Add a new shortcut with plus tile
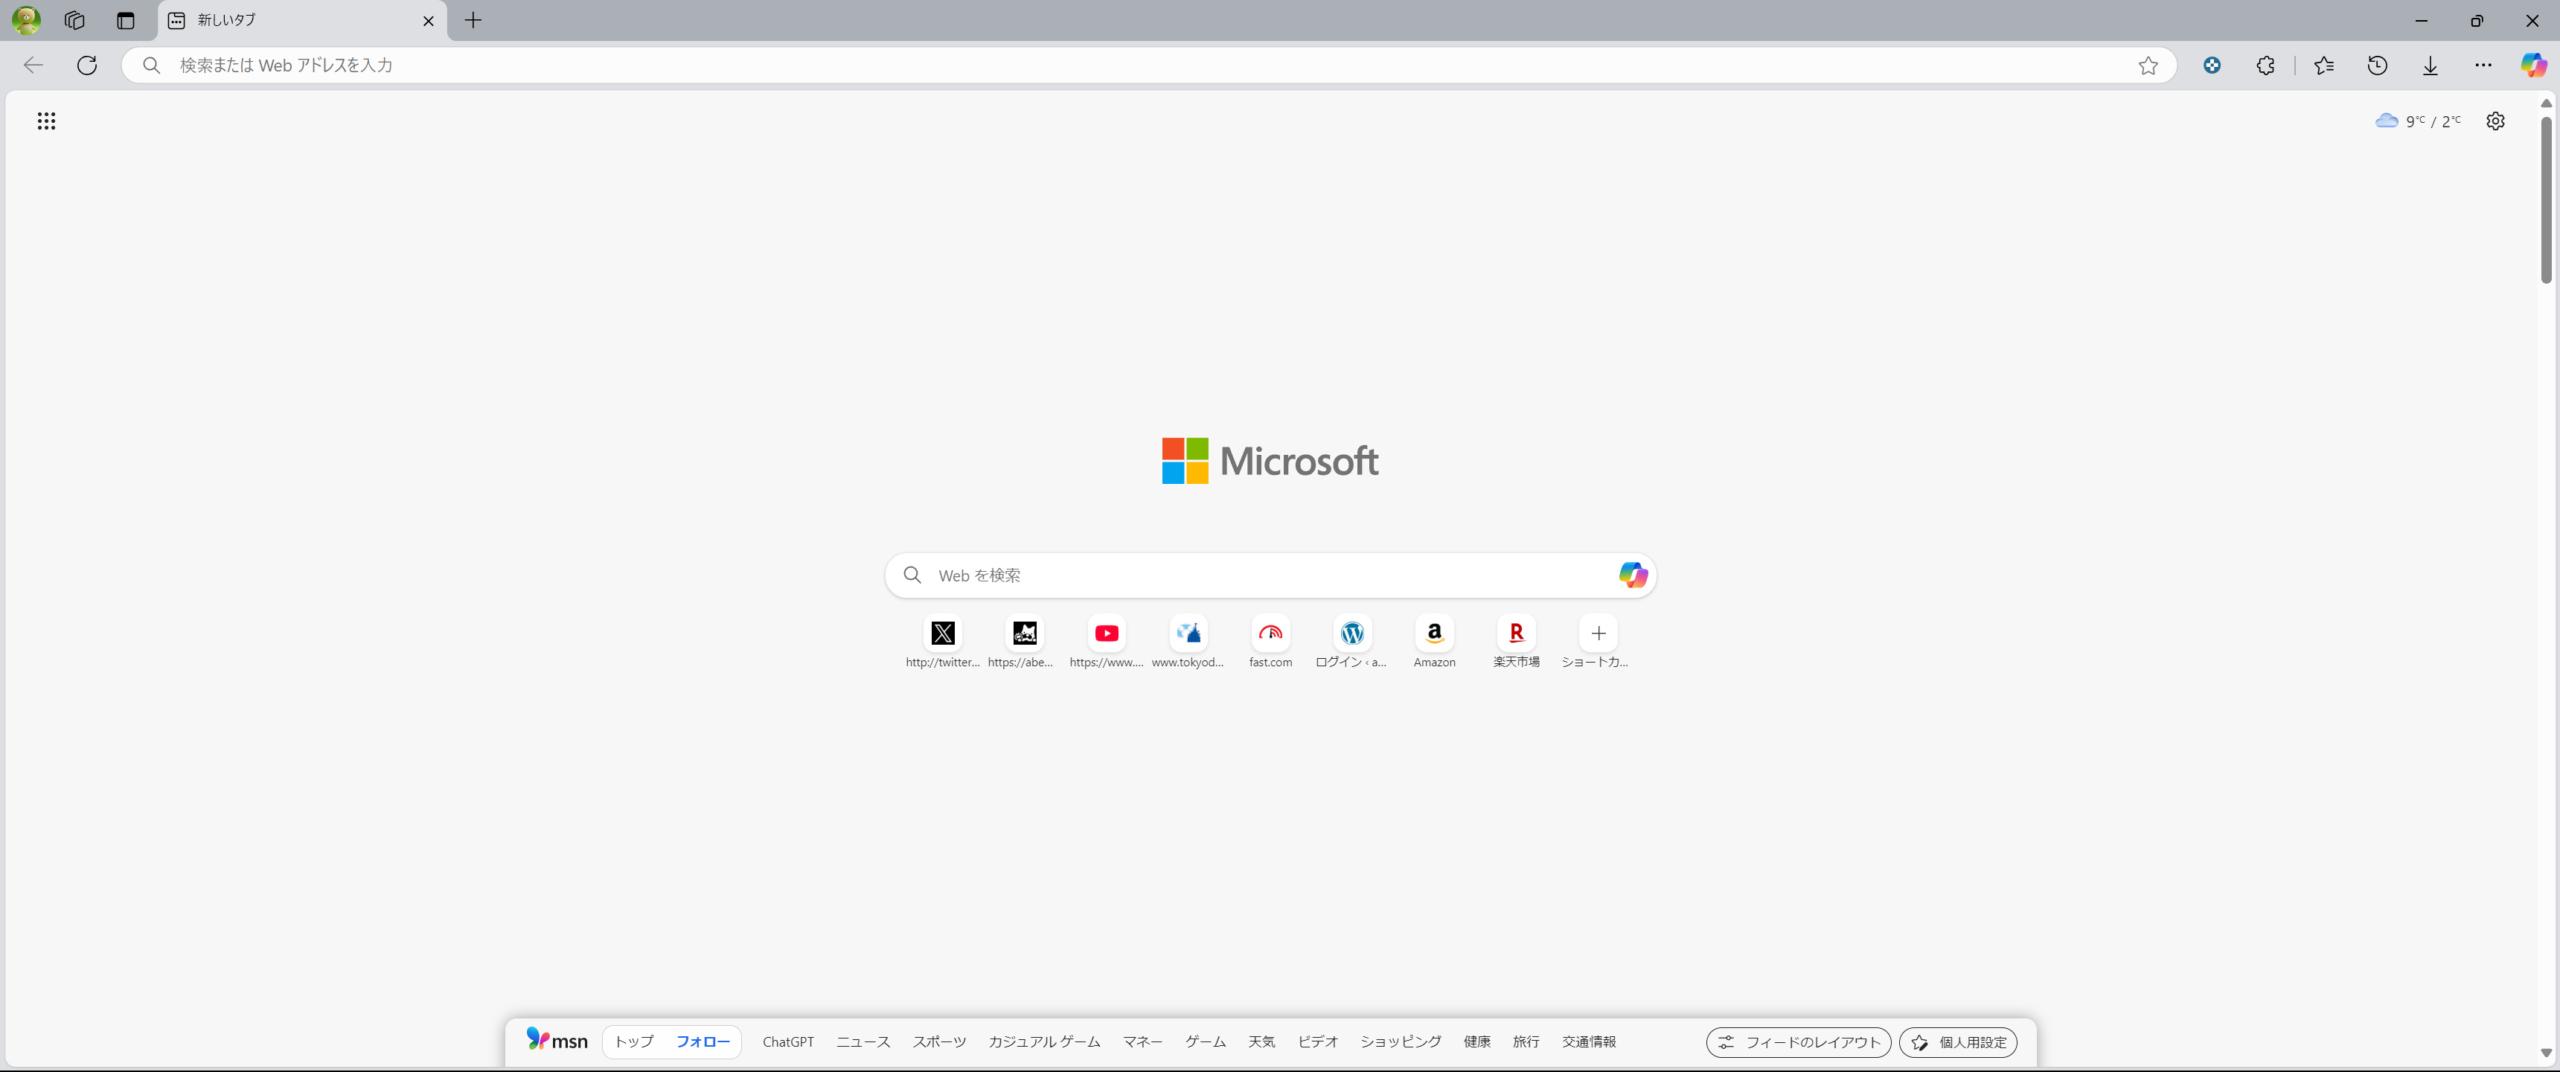Image resolution: width=2560 pixels, height=1072 pixels. pyautogui.click(x=1598, y=642)
